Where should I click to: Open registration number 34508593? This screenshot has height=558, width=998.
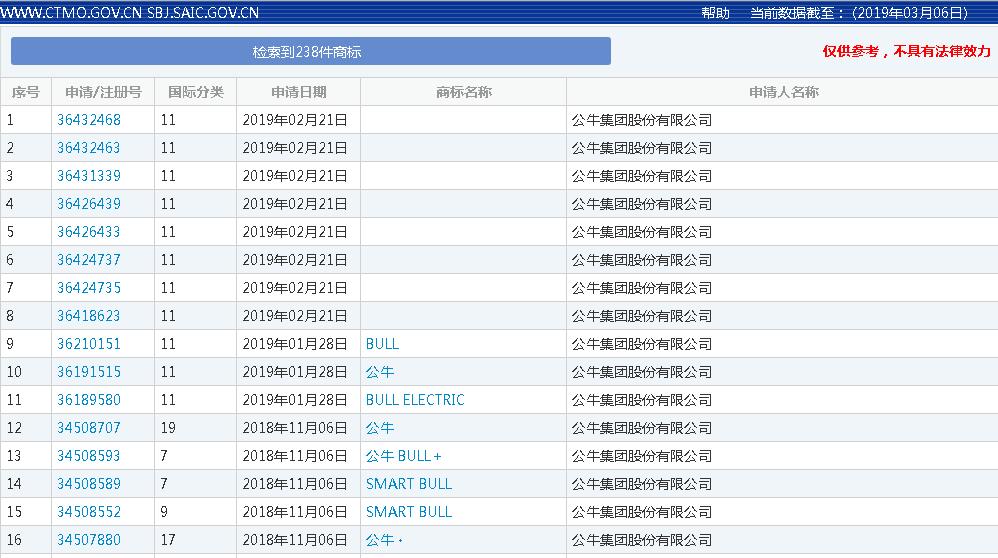88,456
